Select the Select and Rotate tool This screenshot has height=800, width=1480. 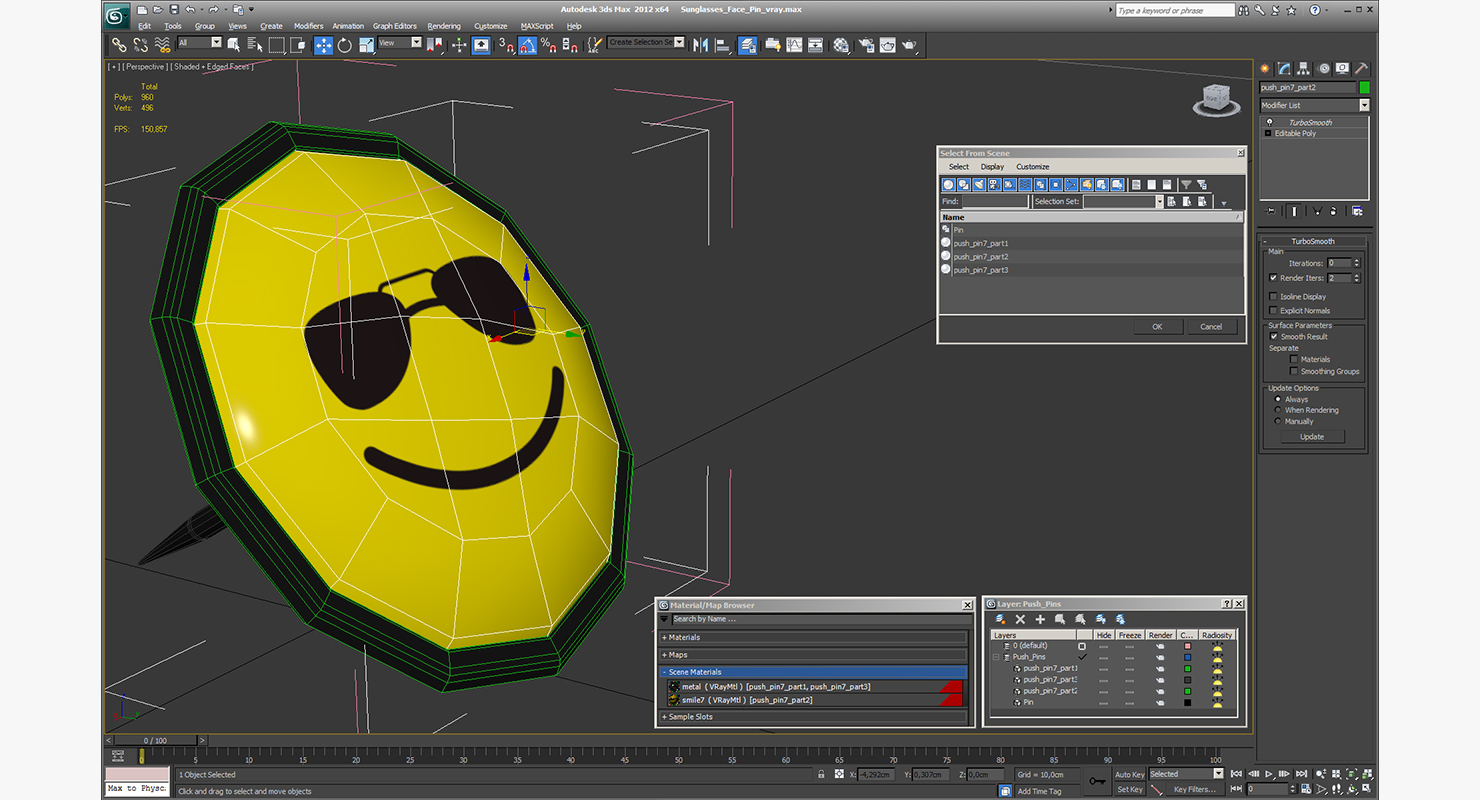tap(345, 45)
